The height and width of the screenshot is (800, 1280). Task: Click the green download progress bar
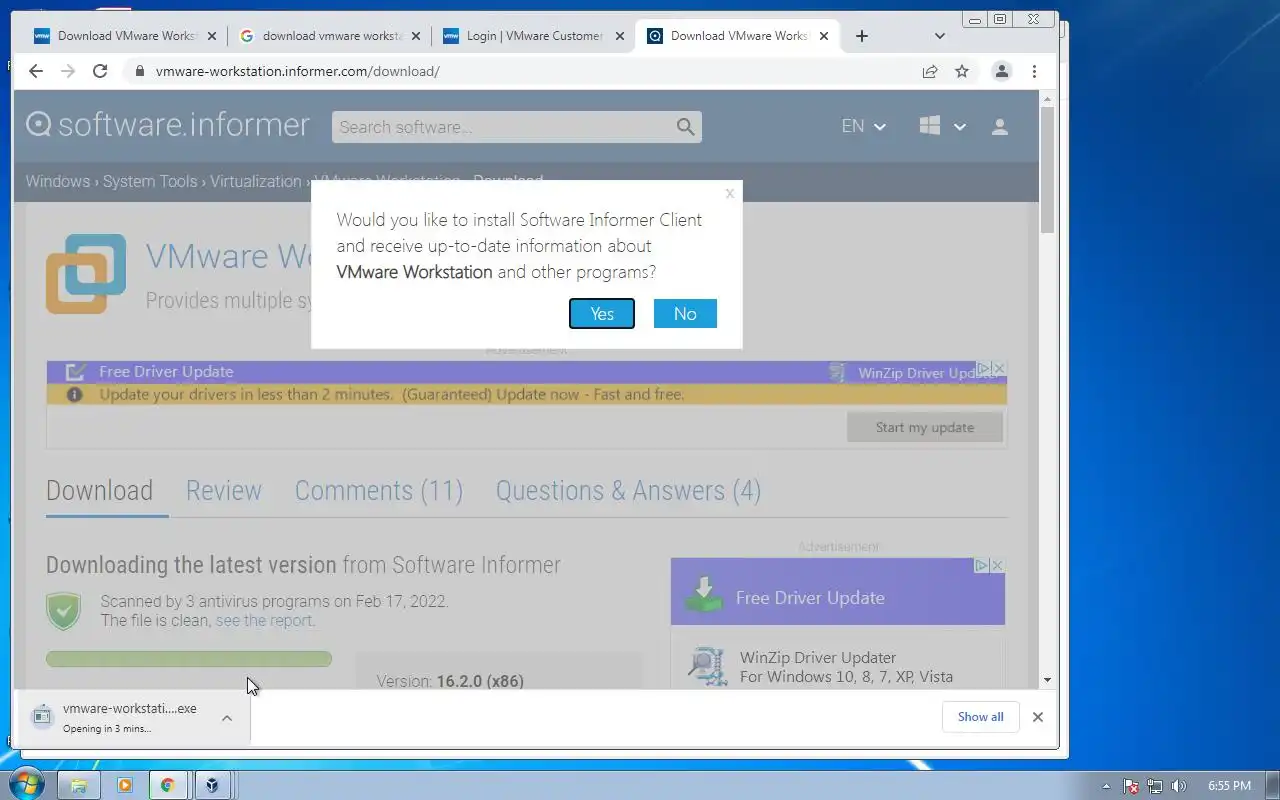(x=189, y=659)
